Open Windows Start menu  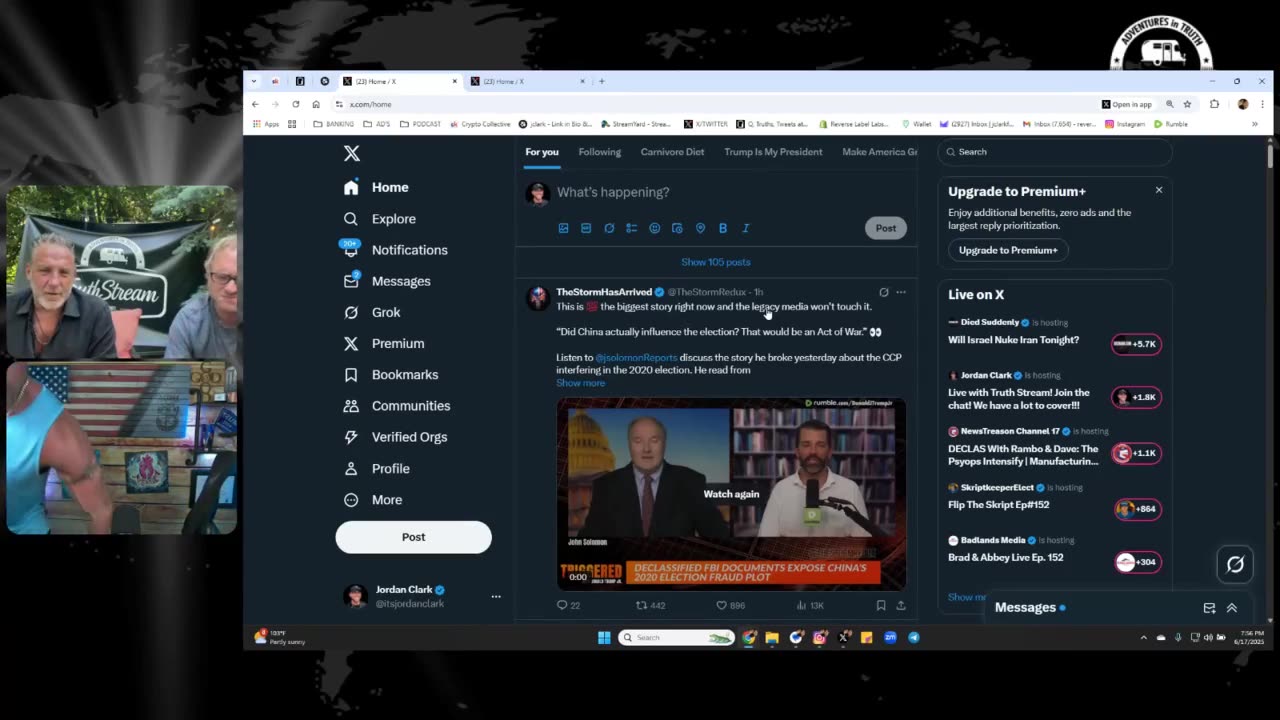point(604,637)
